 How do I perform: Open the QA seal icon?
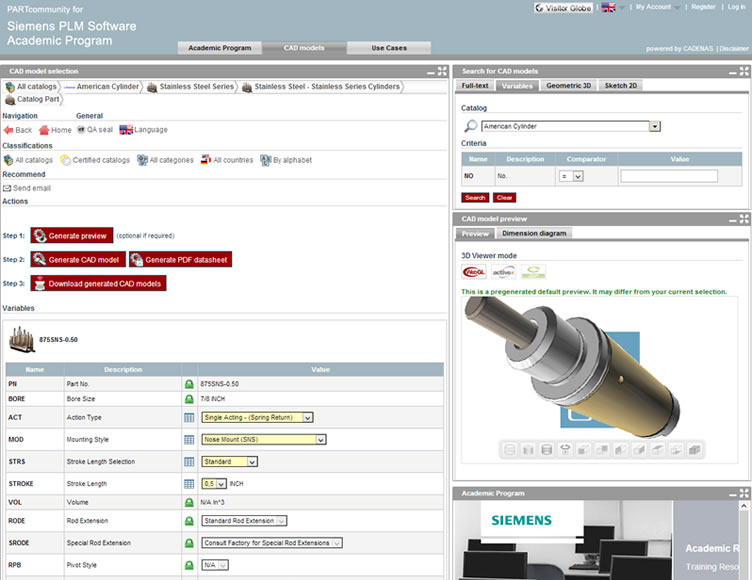tap(81, 130)
